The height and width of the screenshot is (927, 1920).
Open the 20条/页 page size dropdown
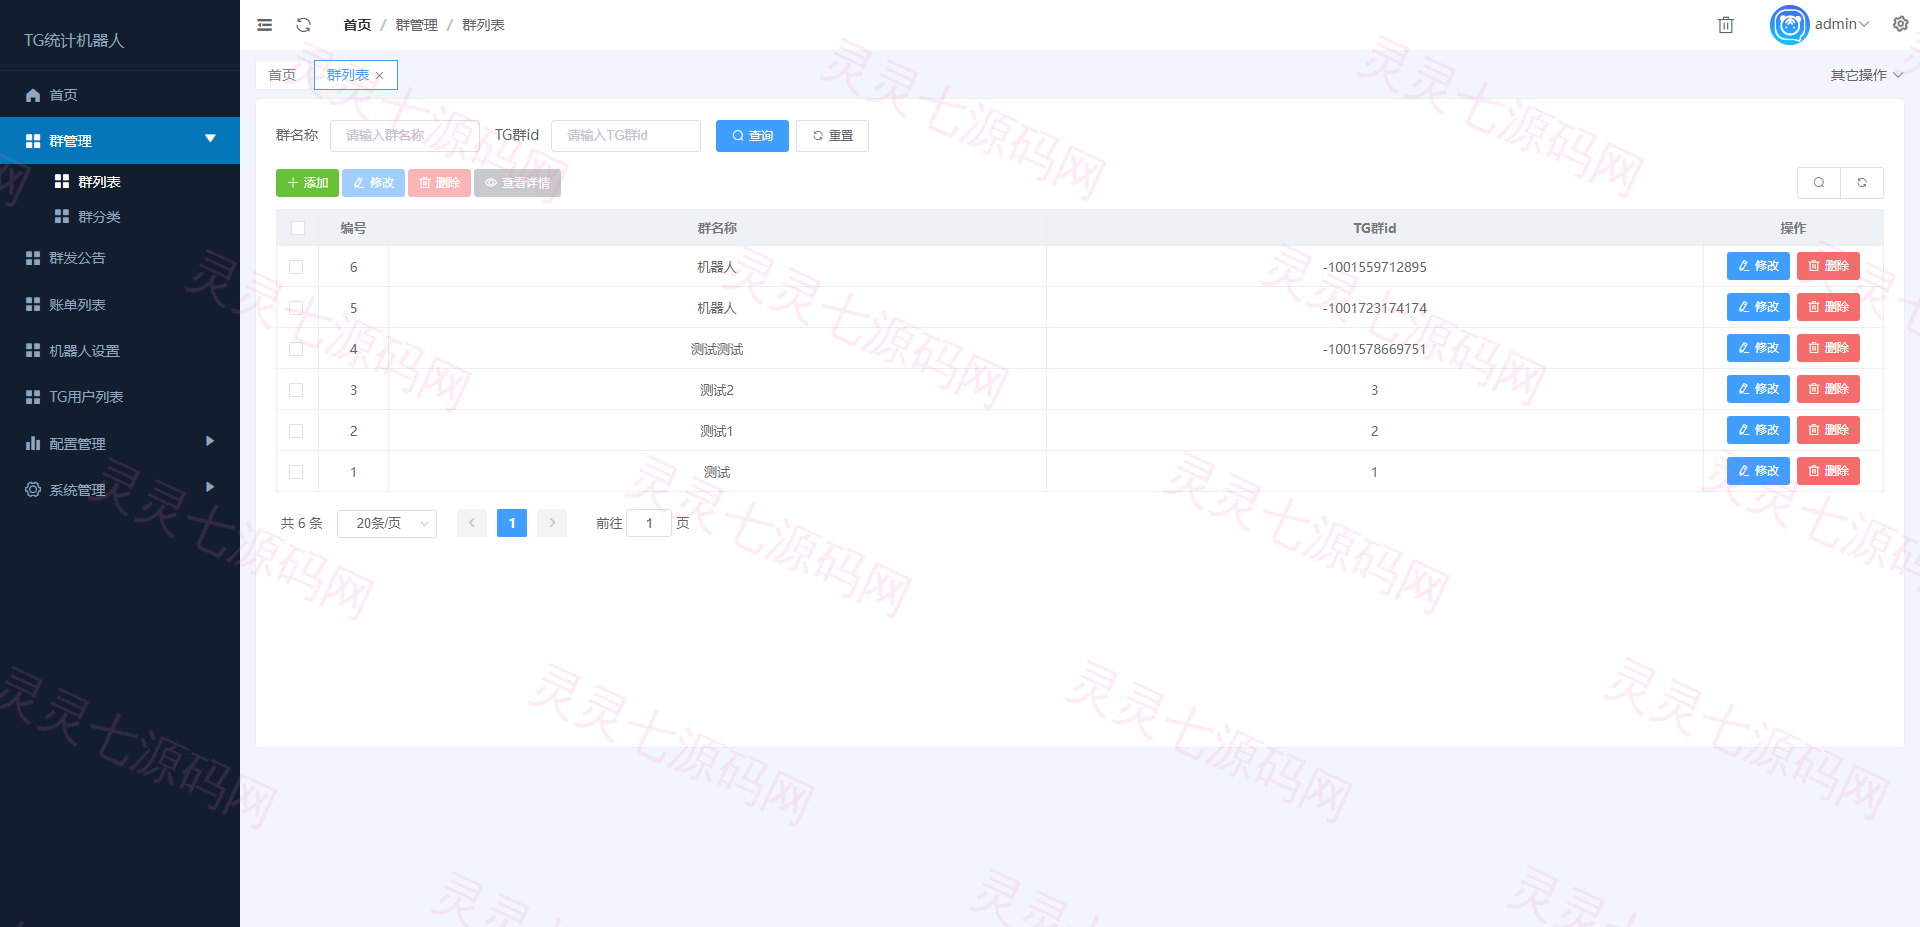pos(387,523)
